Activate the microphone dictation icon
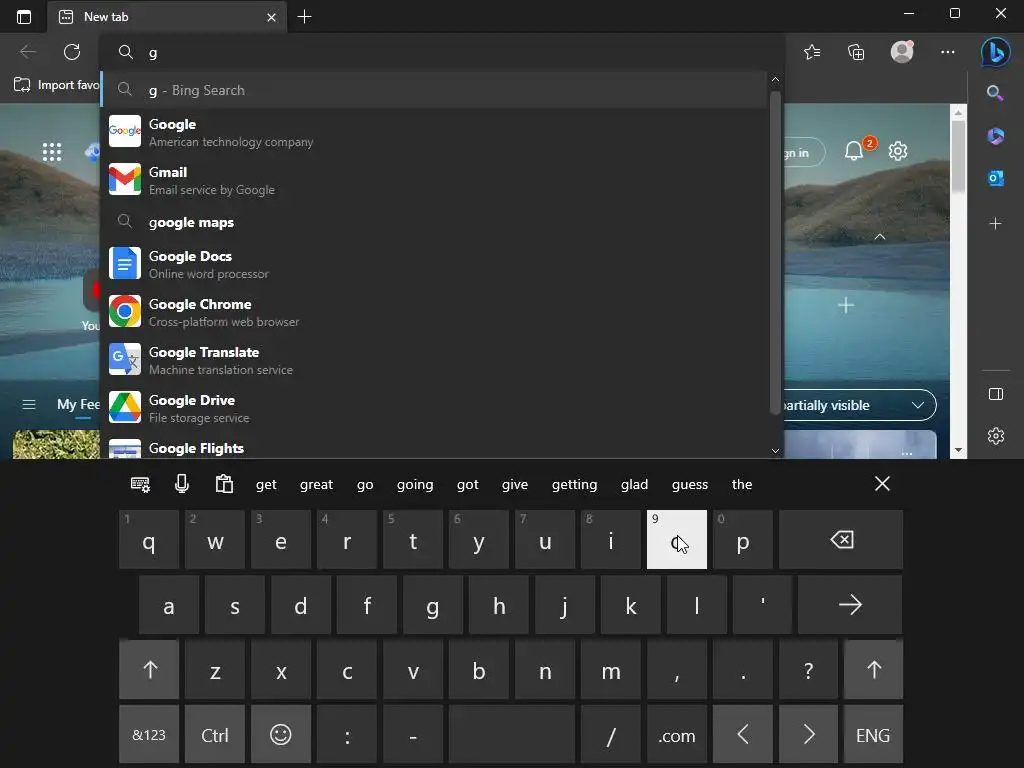 click(182, 484)
